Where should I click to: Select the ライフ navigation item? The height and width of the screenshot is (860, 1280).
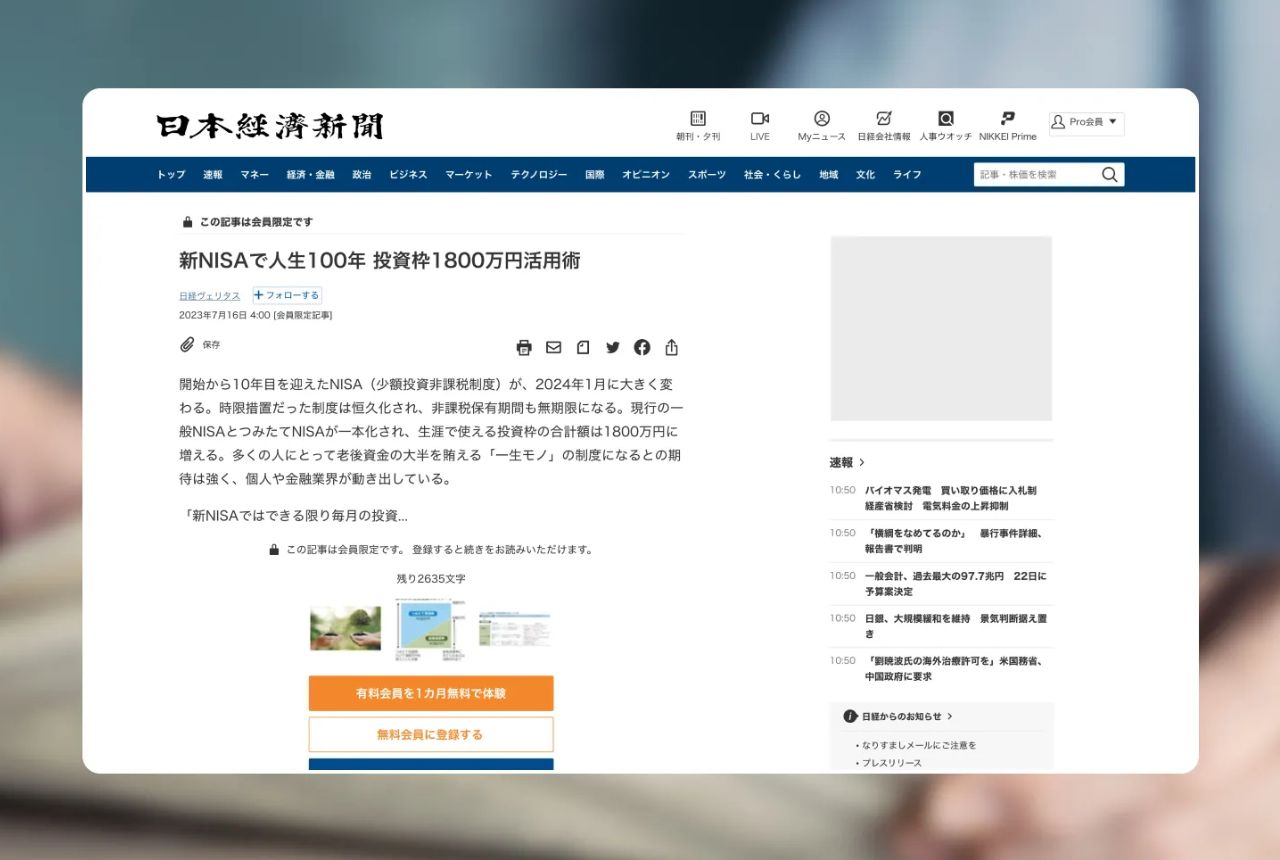click(908, 175)
